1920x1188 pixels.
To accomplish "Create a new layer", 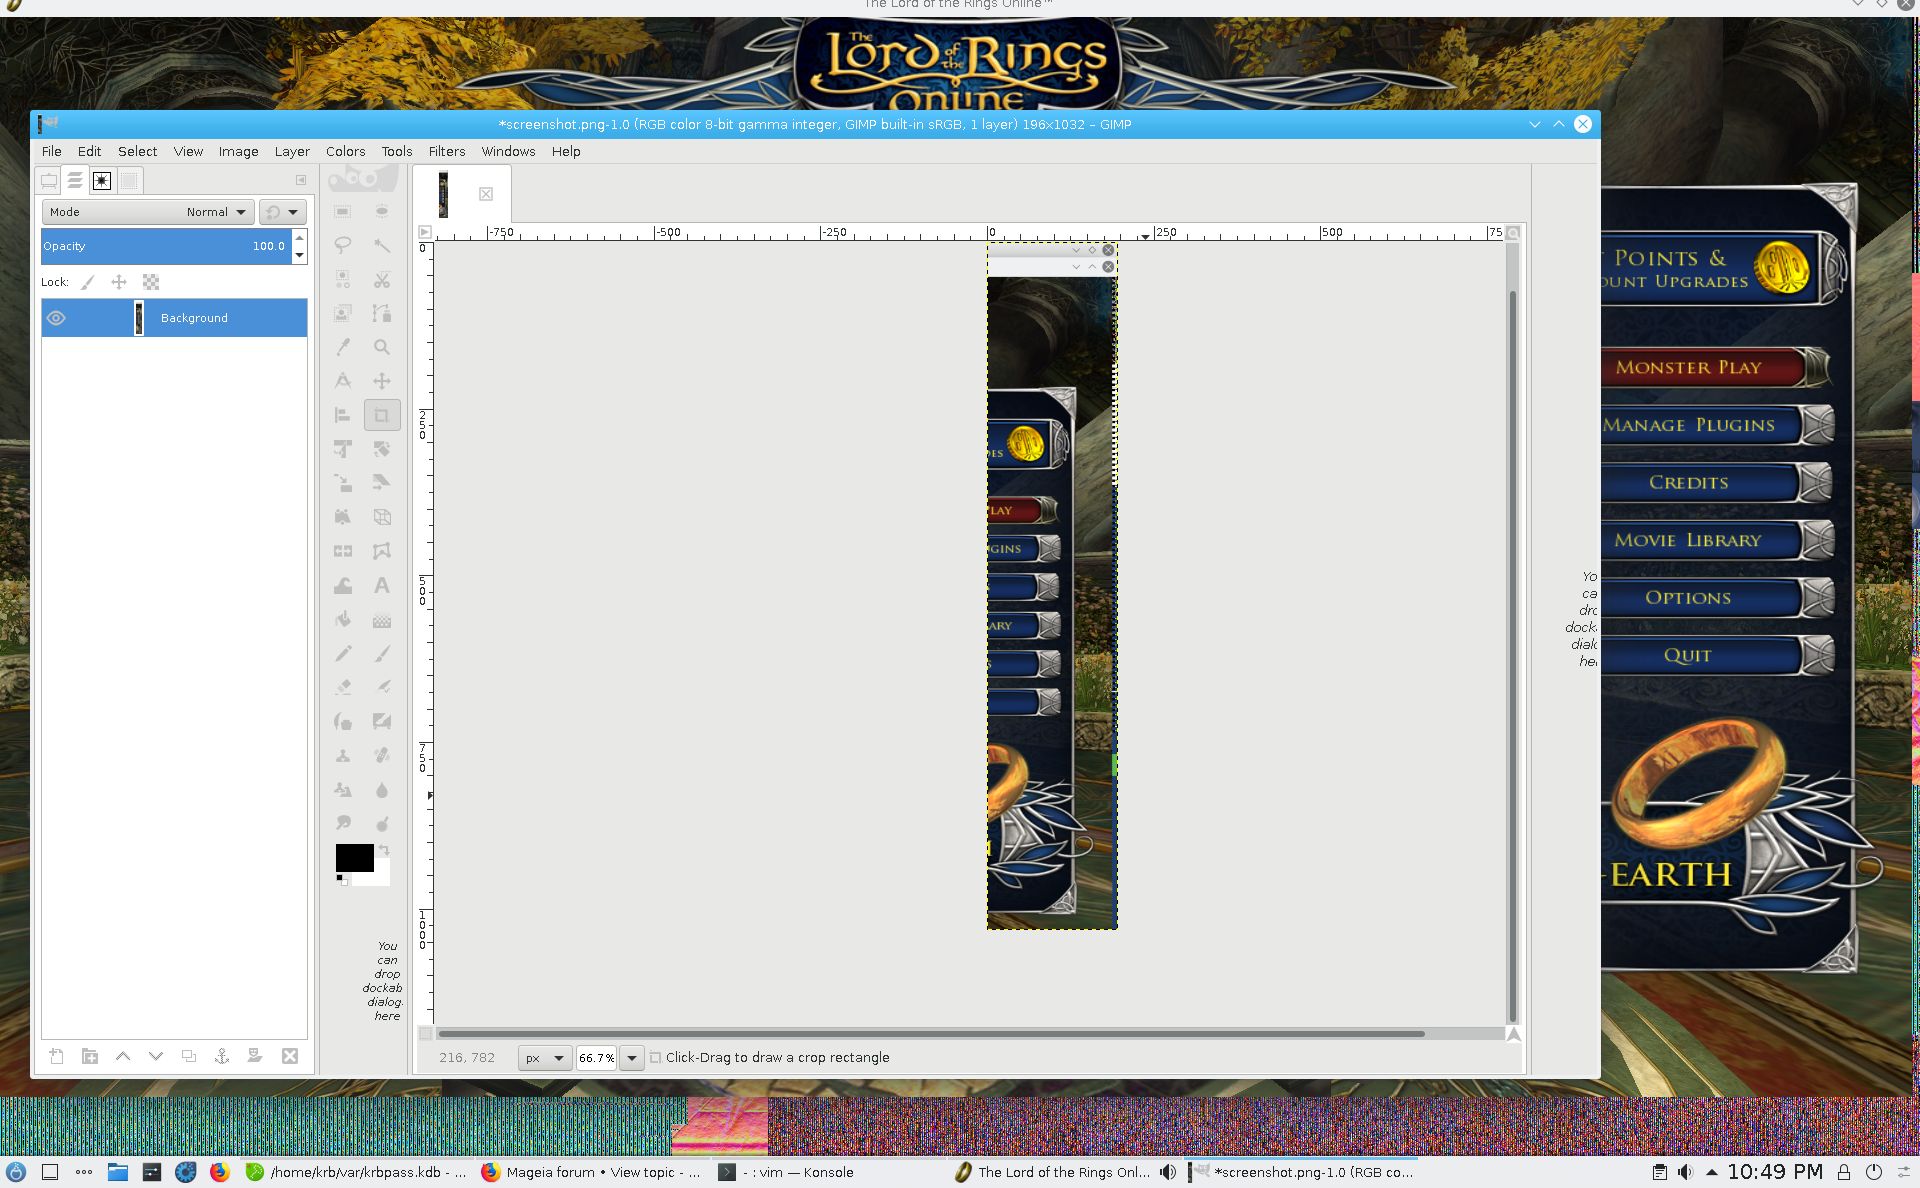I will 57,1056.
